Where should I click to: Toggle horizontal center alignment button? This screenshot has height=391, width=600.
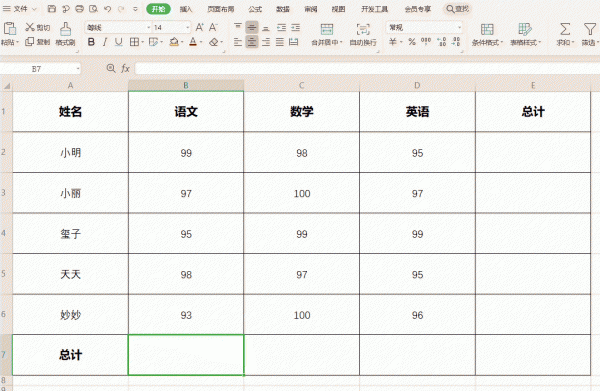(251, 42)
